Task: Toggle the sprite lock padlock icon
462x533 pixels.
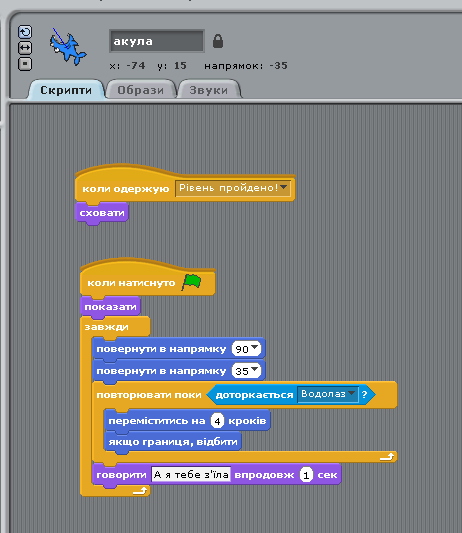Action: click(218, 41)
